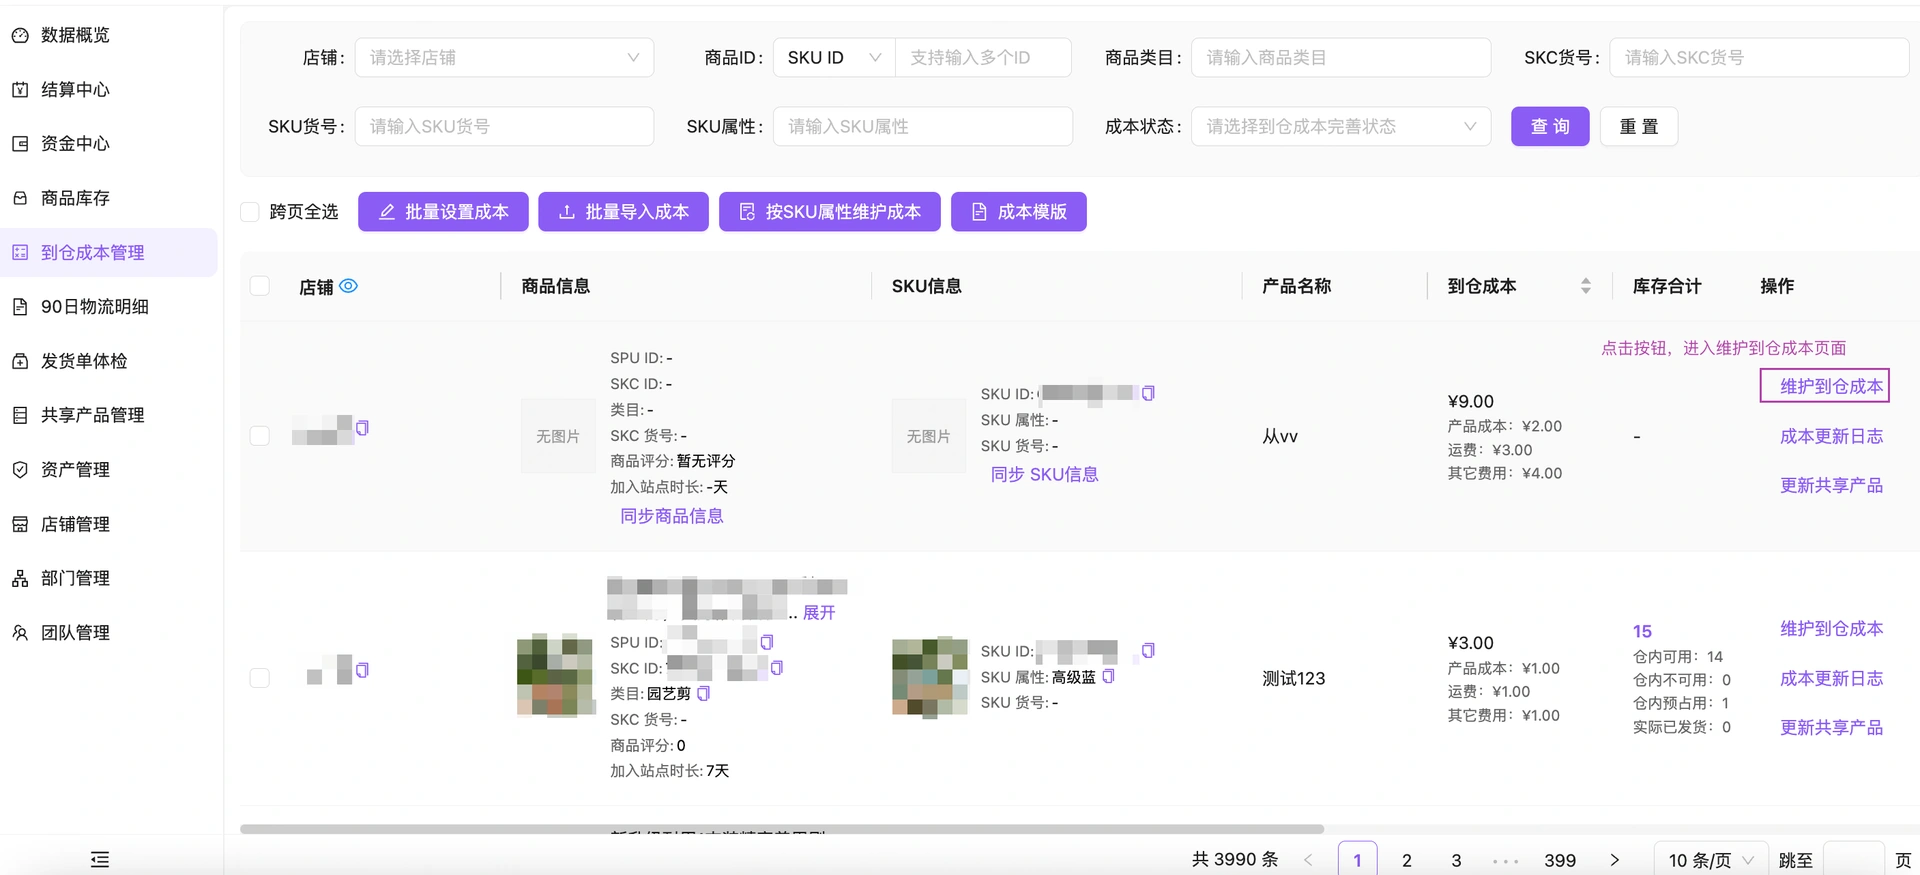Image resolution: width=1920 pixels, height=875 pixels.
Task: Open the 成本模版 button
Action: [x=1019, y=212]
